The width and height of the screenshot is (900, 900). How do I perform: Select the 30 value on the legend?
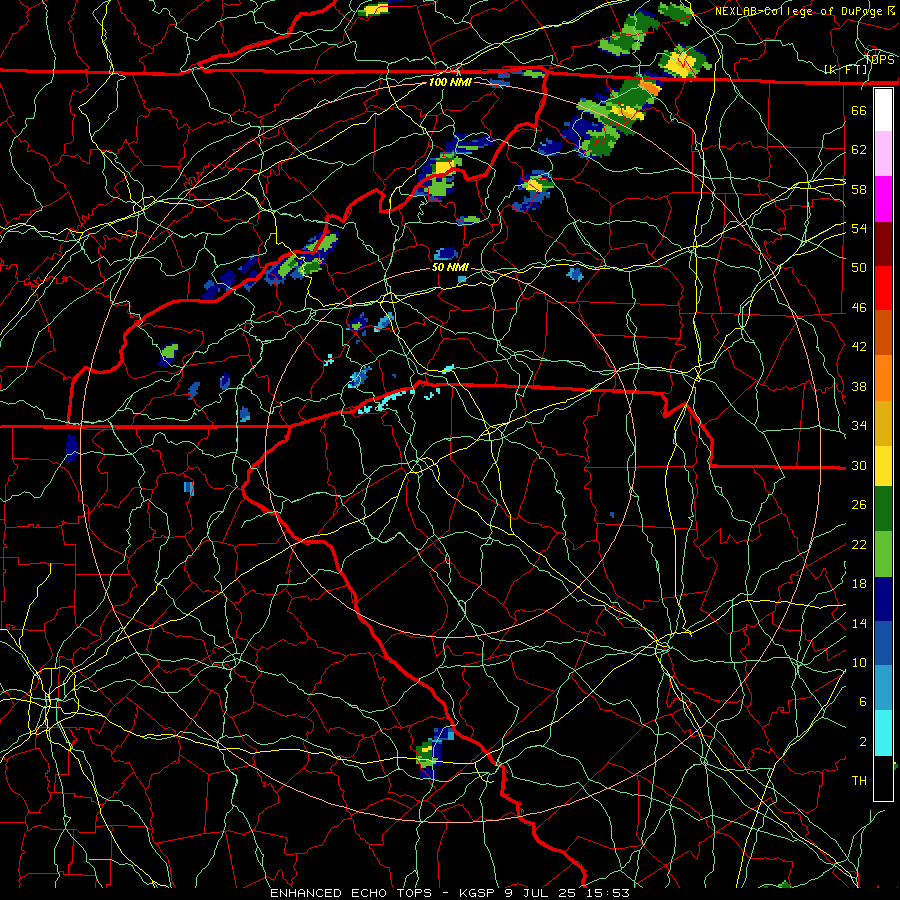859,465
